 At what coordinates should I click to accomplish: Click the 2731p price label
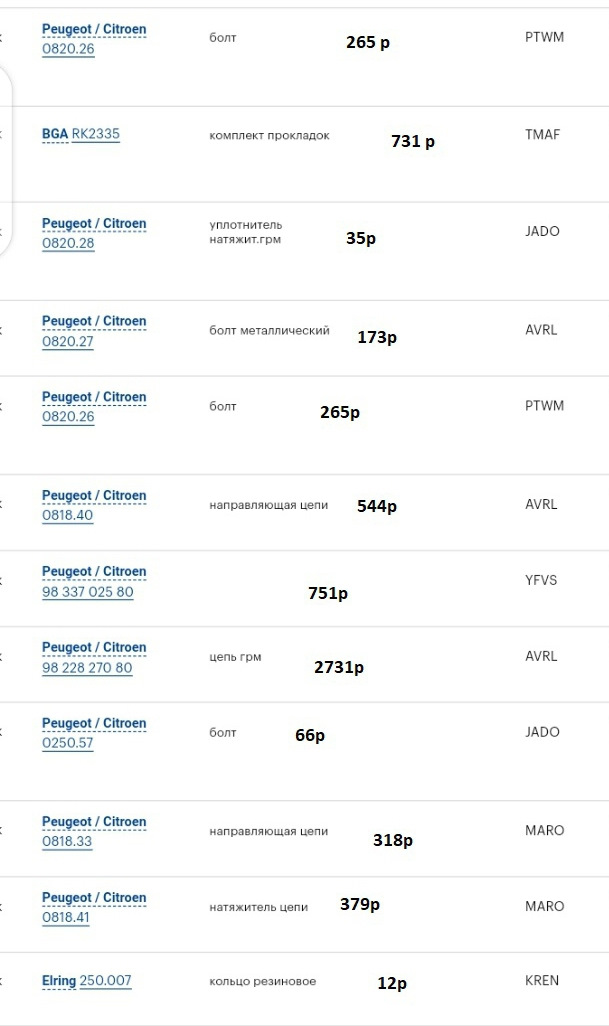pos(339,667)
